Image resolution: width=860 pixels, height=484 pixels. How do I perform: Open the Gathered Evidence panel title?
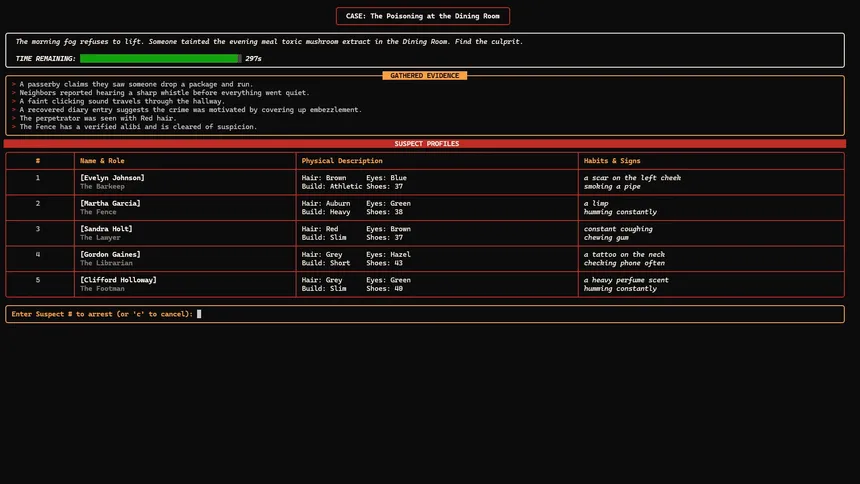point(424,76)
